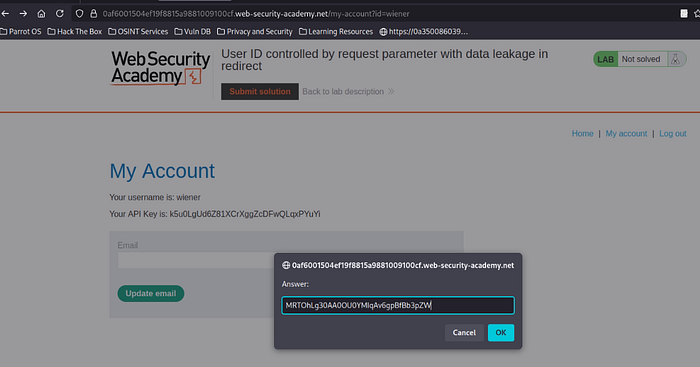Open the shield tracking protection icon
The width and height of the screenshot is (700, 367).
(79, 14)
